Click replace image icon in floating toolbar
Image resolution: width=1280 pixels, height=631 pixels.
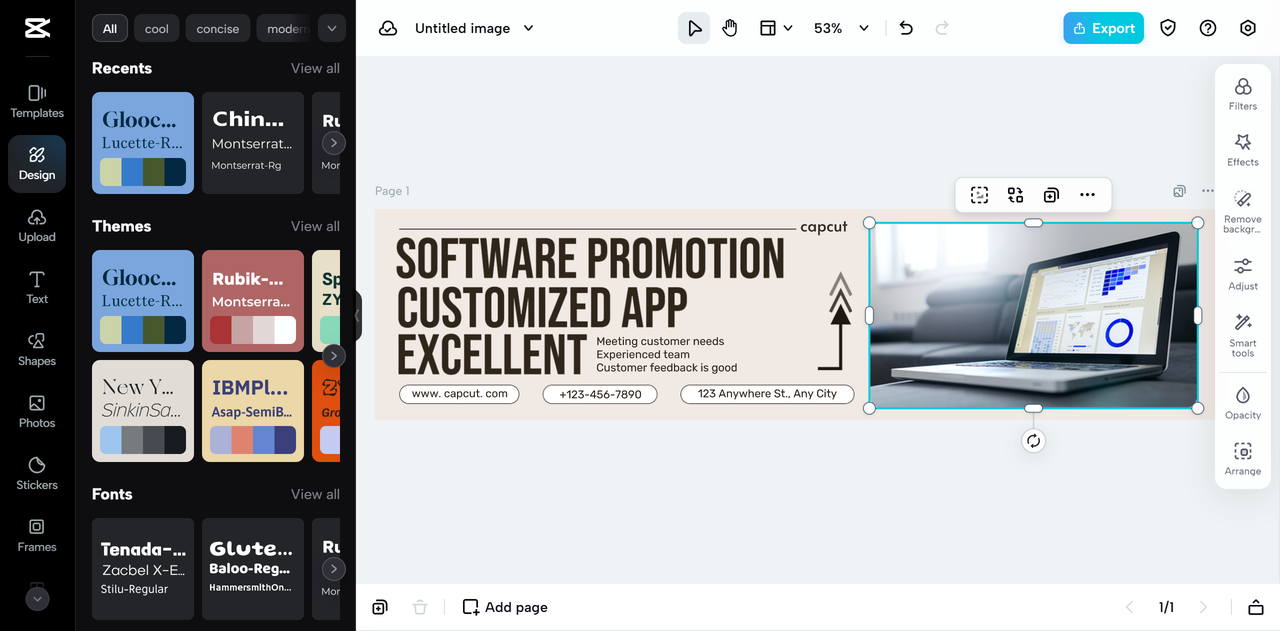[x=1015, y=195]
